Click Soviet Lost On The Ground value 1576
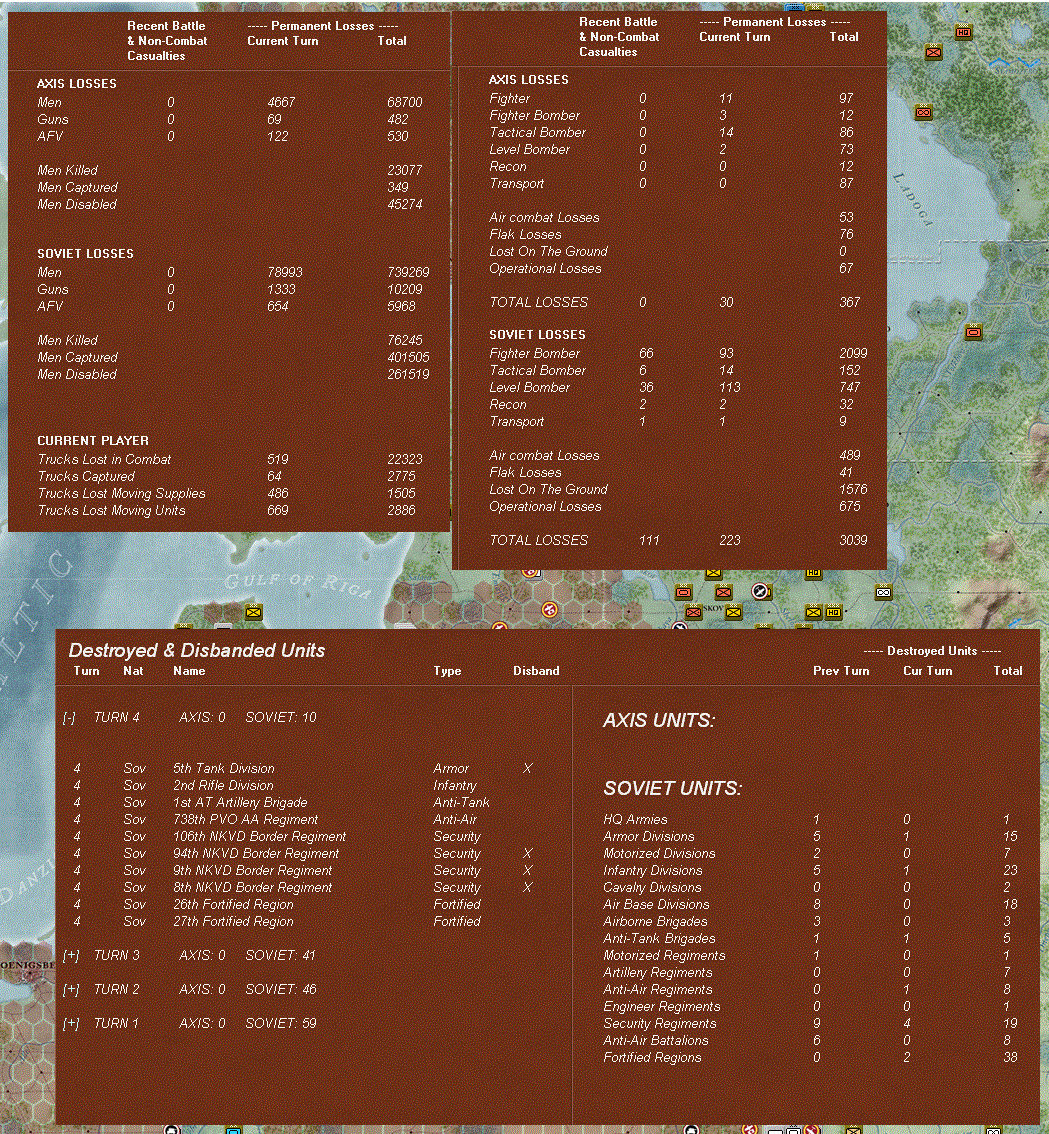The image size is (1049, 1134). click(x=853, y=490)
